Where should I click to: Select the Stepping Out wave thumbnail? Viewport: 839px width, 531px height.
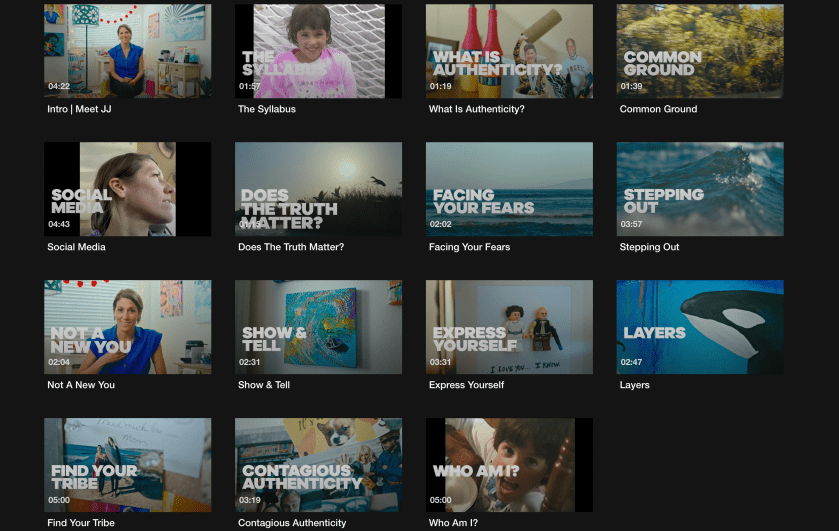click(x=700, y=189)
